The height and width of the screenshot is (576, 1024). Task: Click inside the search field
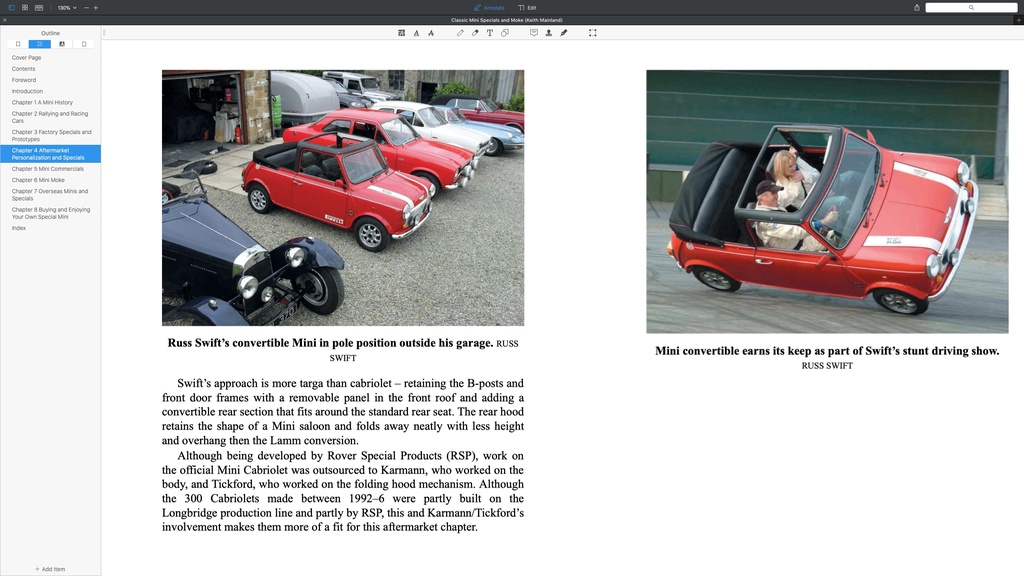coord(970,7)
